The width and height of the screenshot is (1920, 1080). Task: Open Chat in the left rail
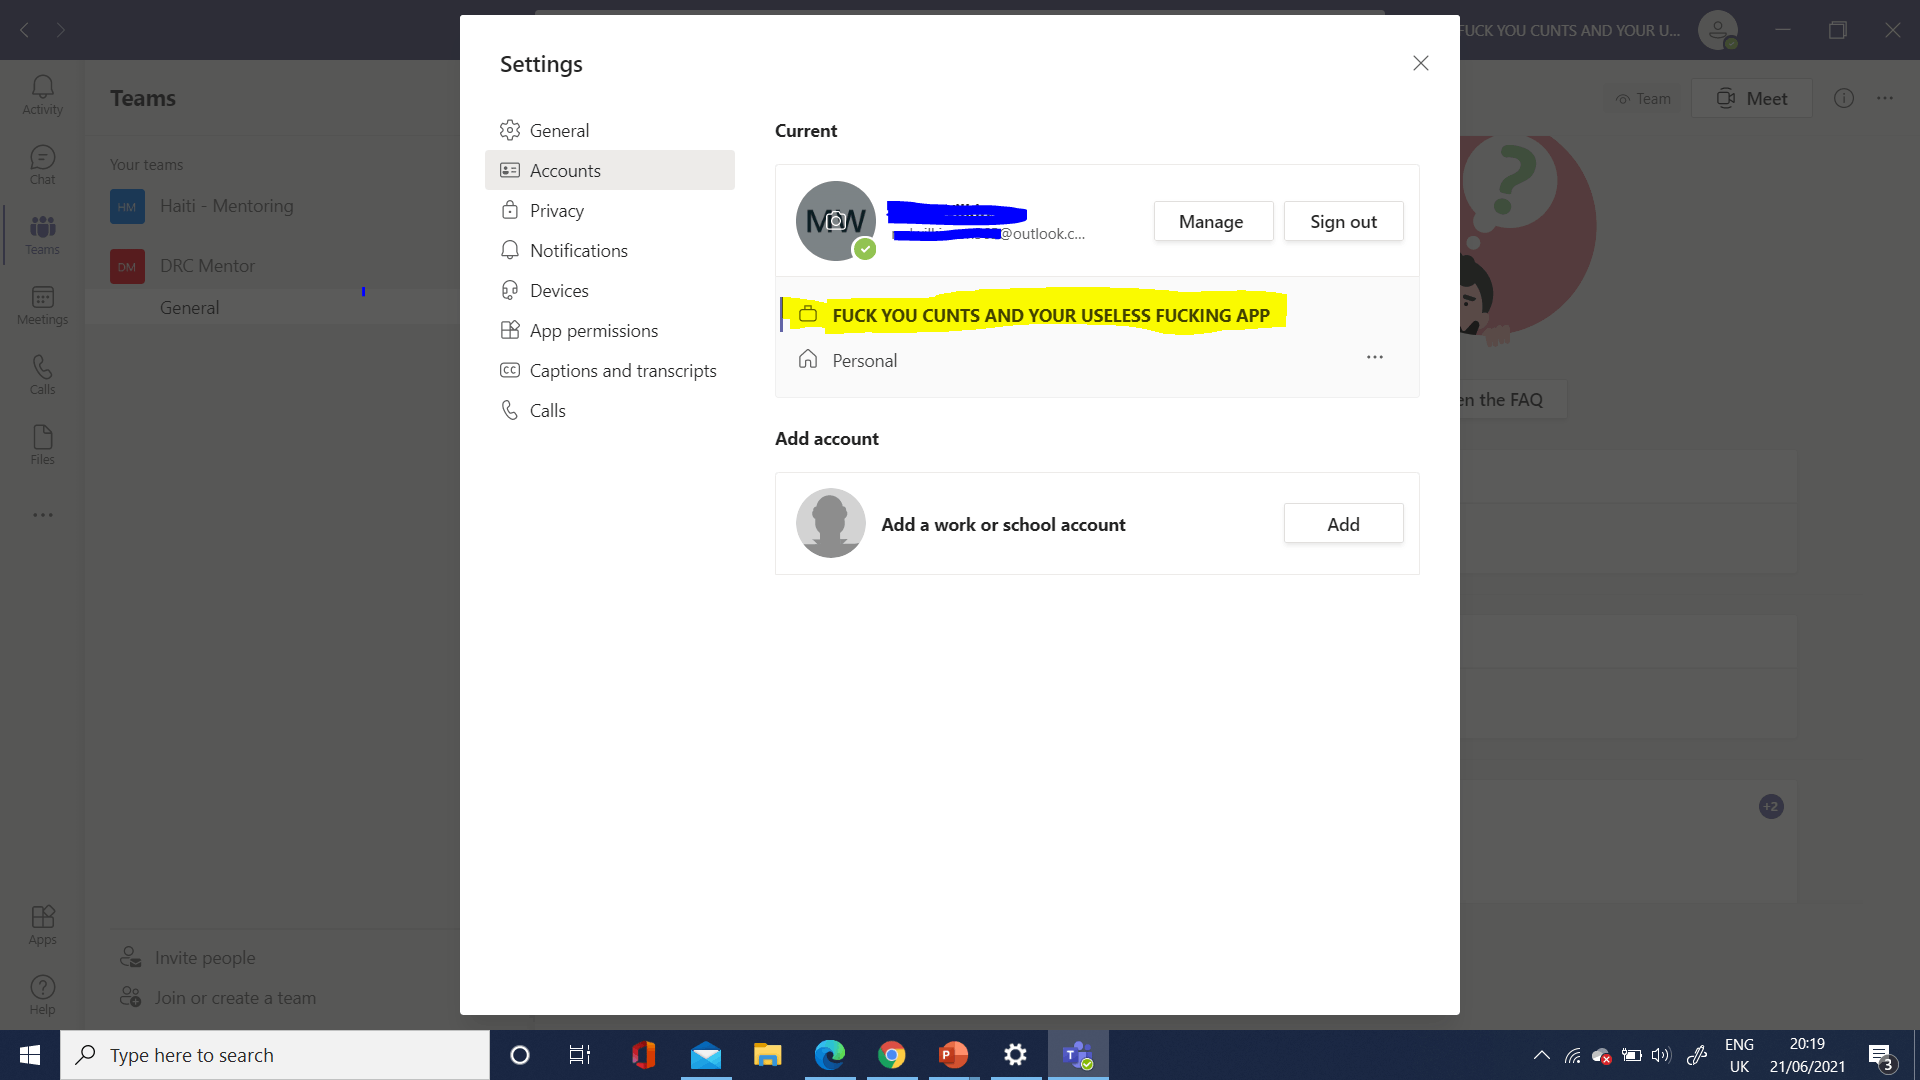pyautogui.click(x=42, y=165)
